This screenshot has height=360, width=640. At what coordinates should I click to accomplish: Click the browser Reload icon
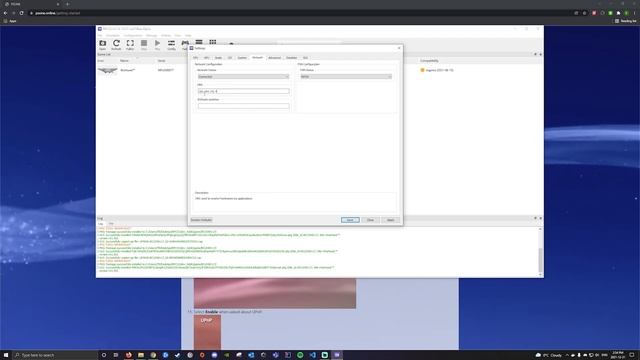(22, 13)
